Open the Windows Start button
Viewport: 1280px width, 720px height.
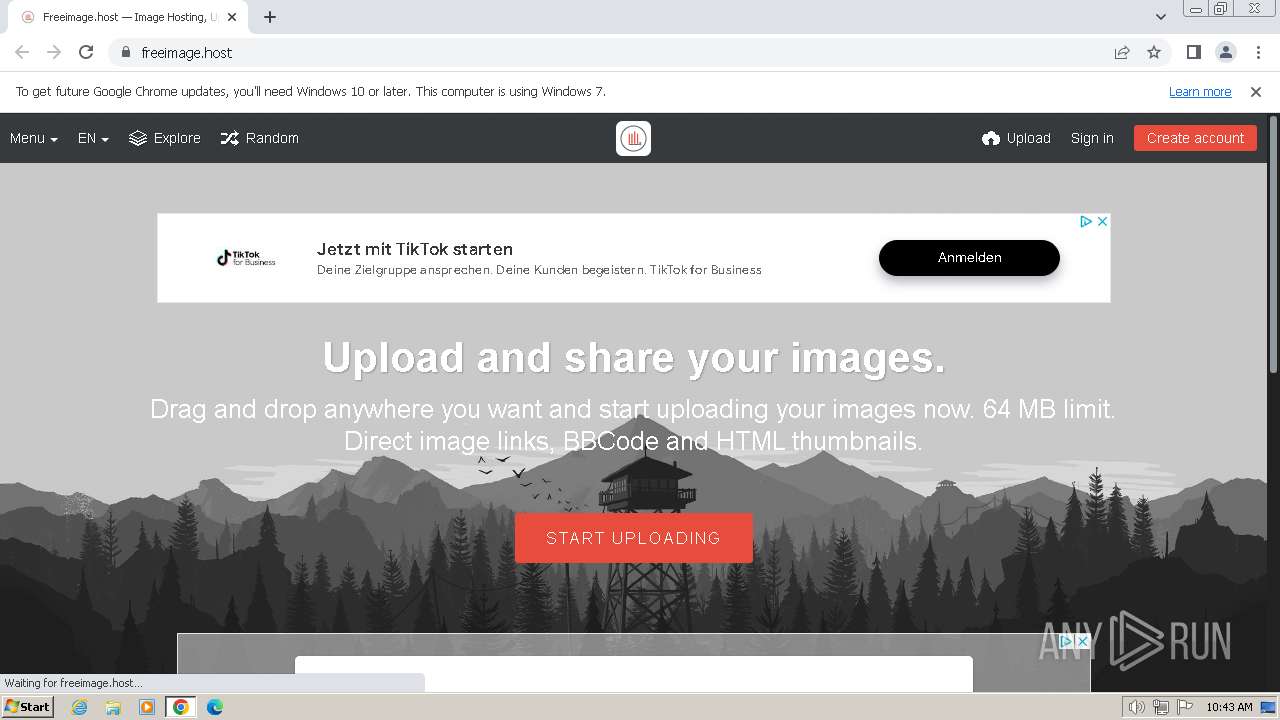28,707
